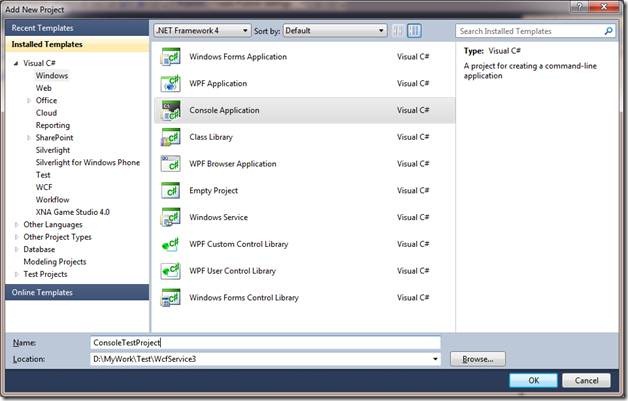Switch to medium icons list view
Viewport: 628px width, 401px height.
(x=415, y=32)
